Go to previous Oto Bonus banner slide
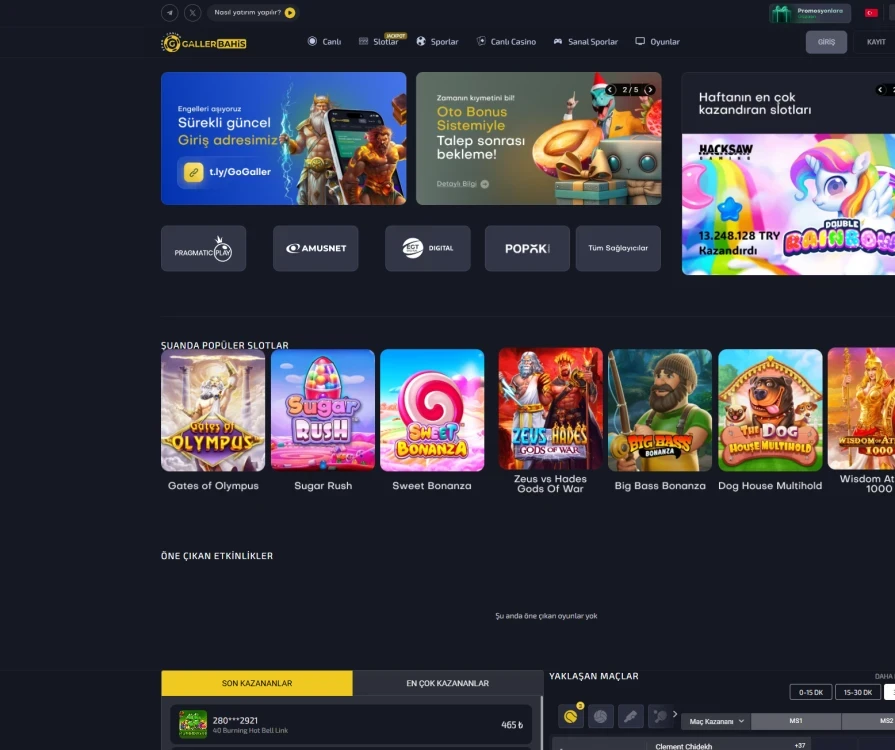Image resolution: width=895 pixels, height=750 pixels. click(610, 90)
